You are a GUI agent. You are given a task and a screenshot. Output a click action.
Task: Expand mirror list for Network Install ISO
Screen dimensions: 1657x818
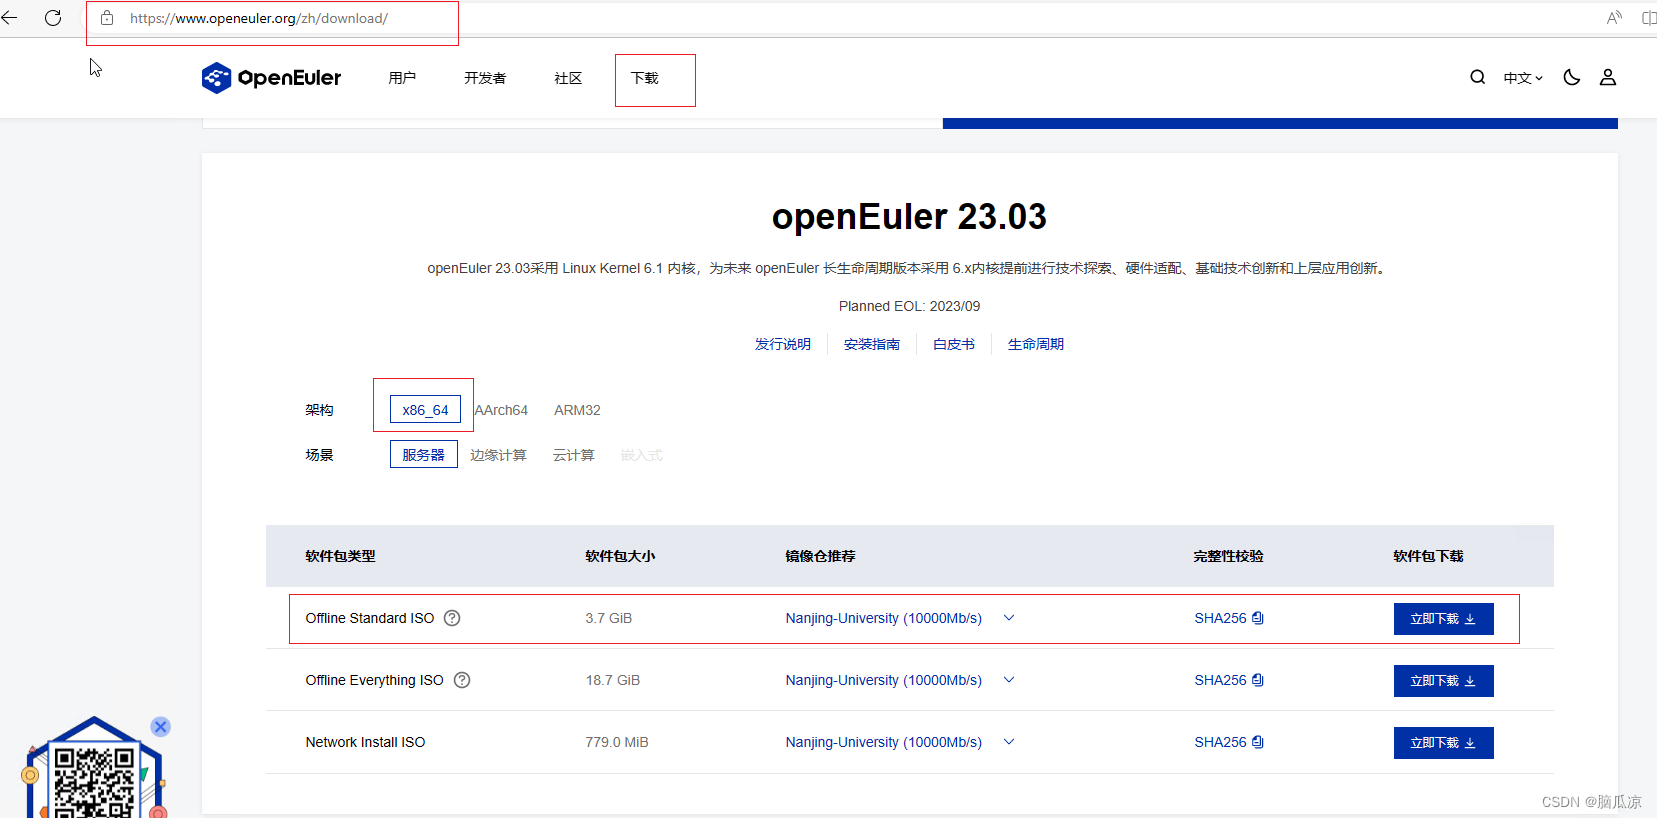[1009, 742]
